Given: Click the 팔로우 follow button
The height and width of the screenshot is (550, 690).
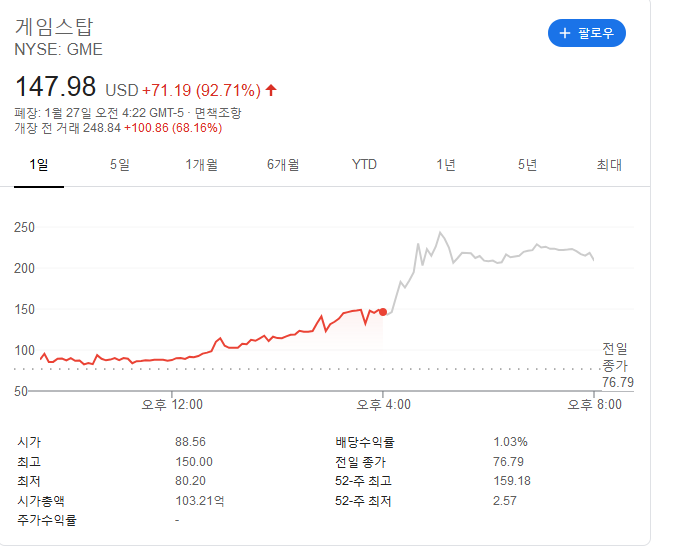Looking at the screenshot, I should click(586, 33).
